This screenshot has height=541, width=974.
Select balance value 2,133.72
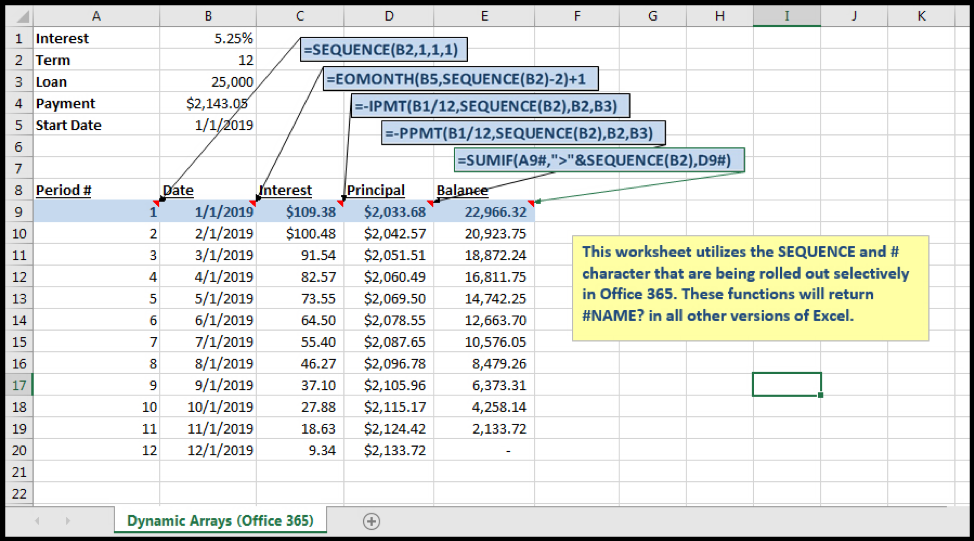tap(484, 428)
